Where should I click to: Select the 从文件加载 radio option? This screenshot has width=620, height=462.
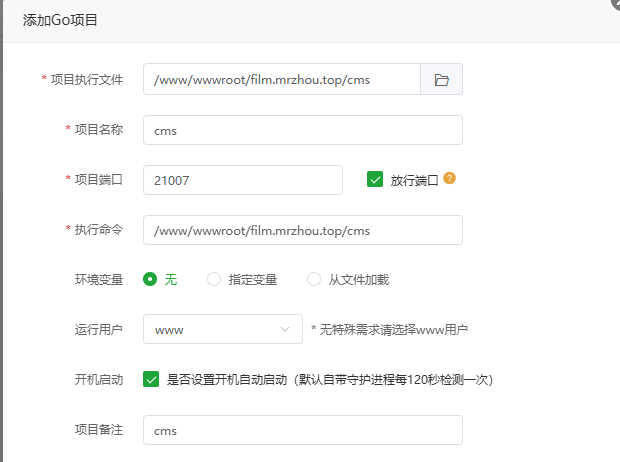(x=314, y=280)
